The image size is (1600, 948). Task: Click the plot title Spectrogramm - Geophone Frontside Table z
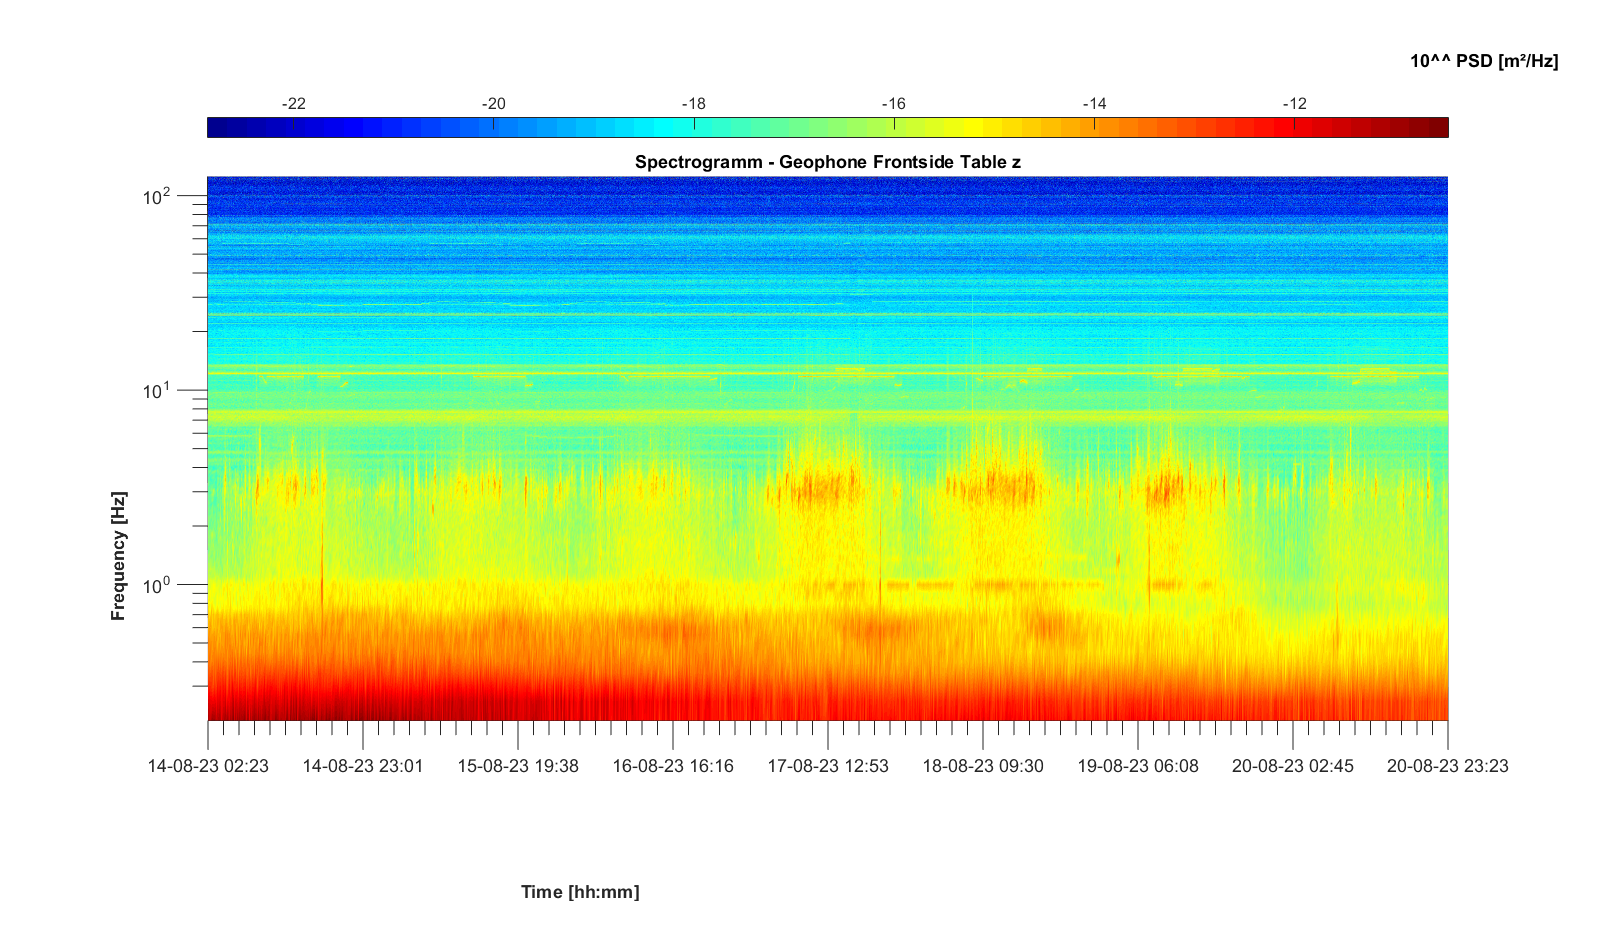point(827,162)
